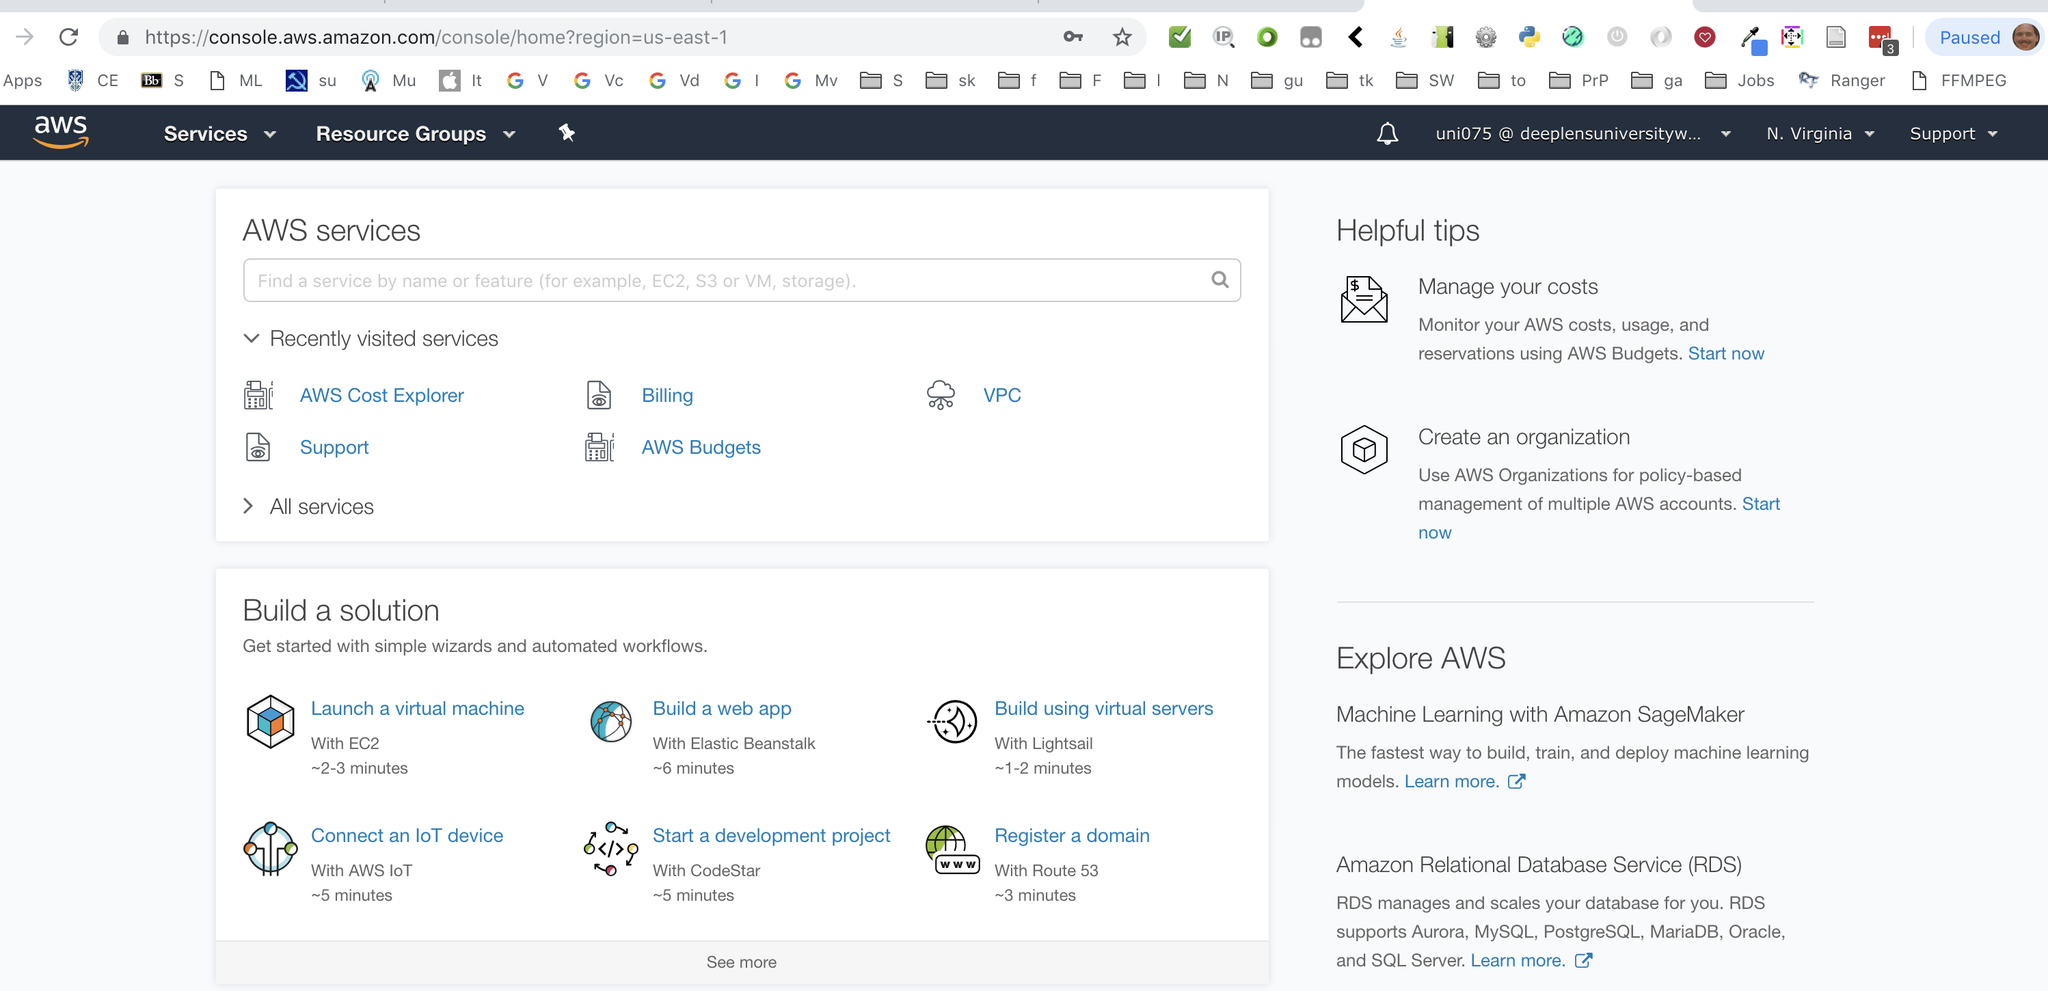Click Start a development project link

771,835
